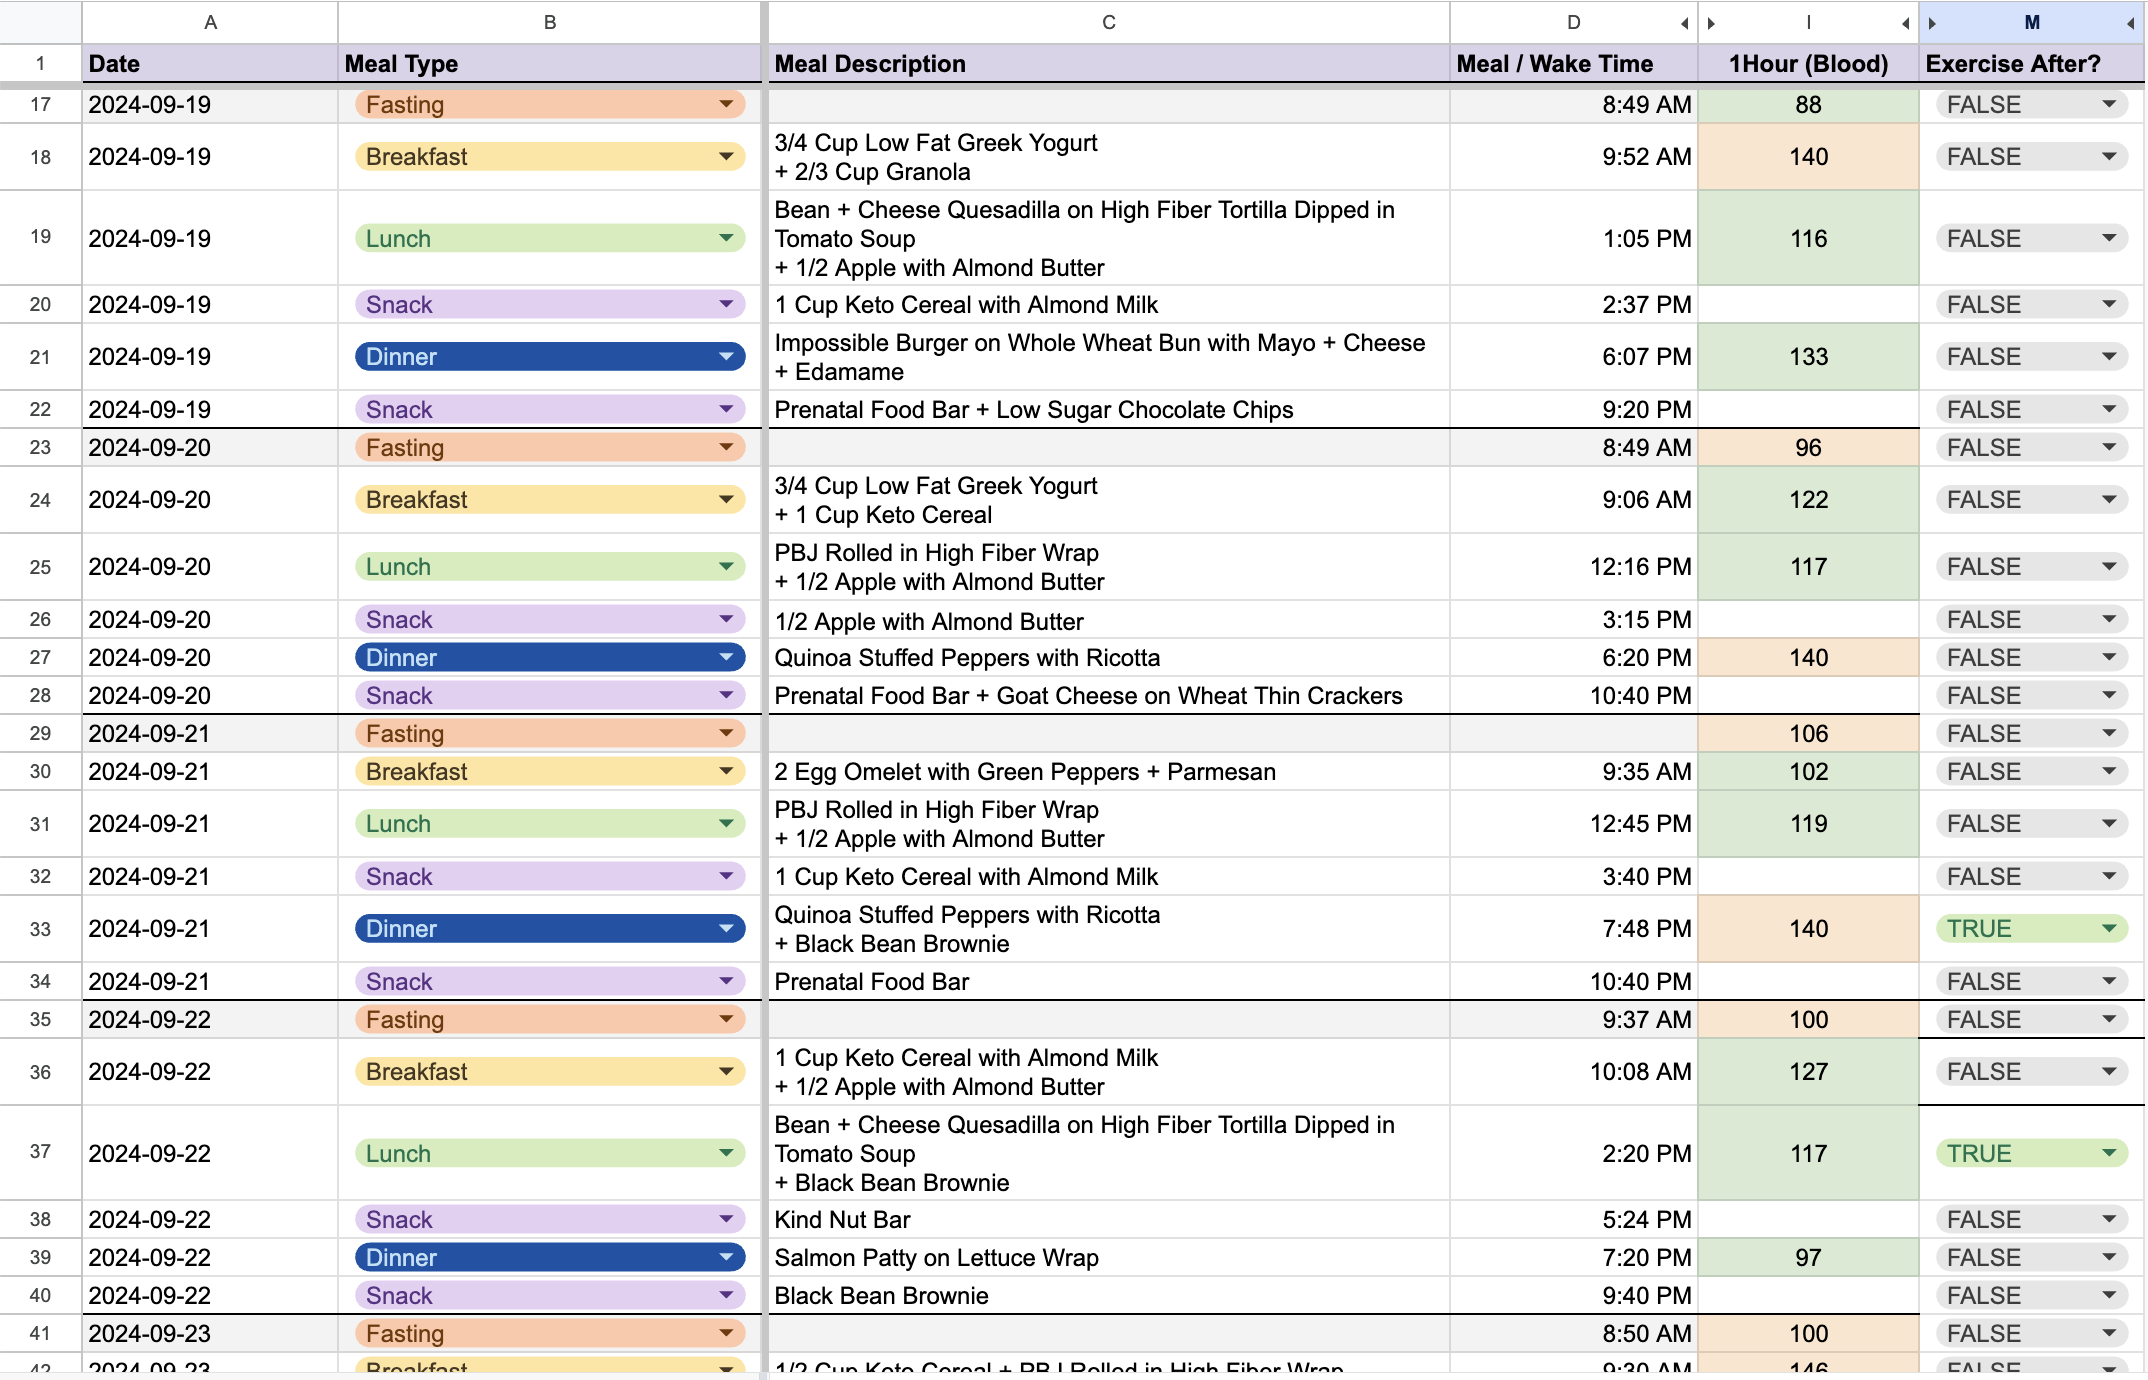Open Dinner meal type dropdown in row 21
This screenshot has width=2148, height=1380.
point(726,356)
